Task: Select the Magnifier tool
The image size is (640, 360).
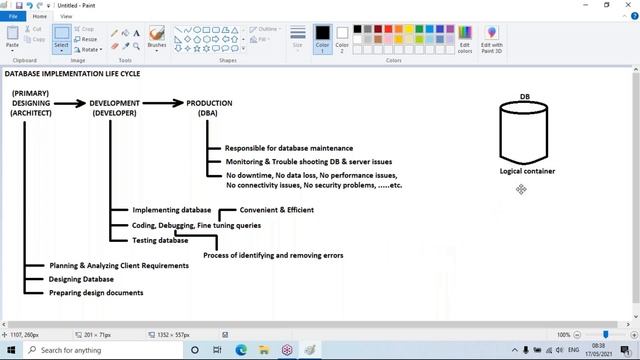Action: [x=136, y=46]
